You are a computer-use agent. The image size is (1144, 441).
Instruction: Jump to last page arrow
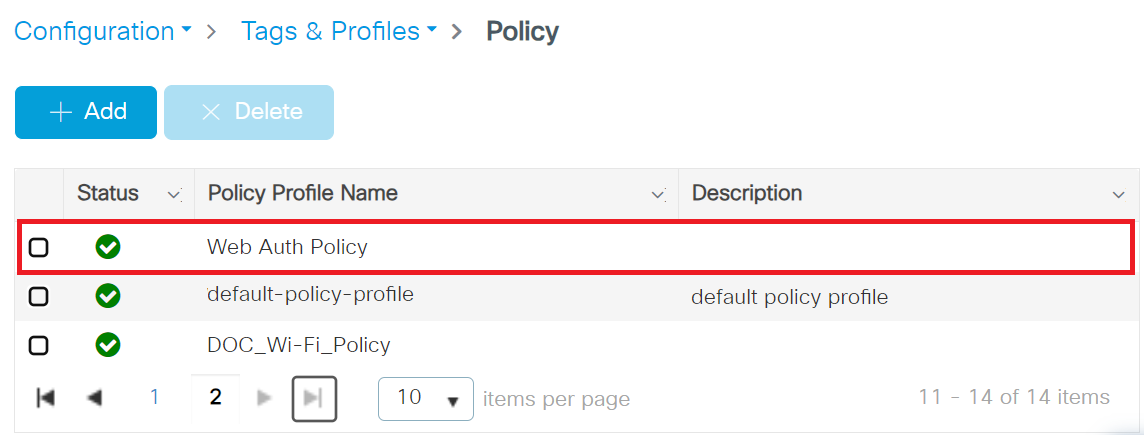[x=313, y=398]
